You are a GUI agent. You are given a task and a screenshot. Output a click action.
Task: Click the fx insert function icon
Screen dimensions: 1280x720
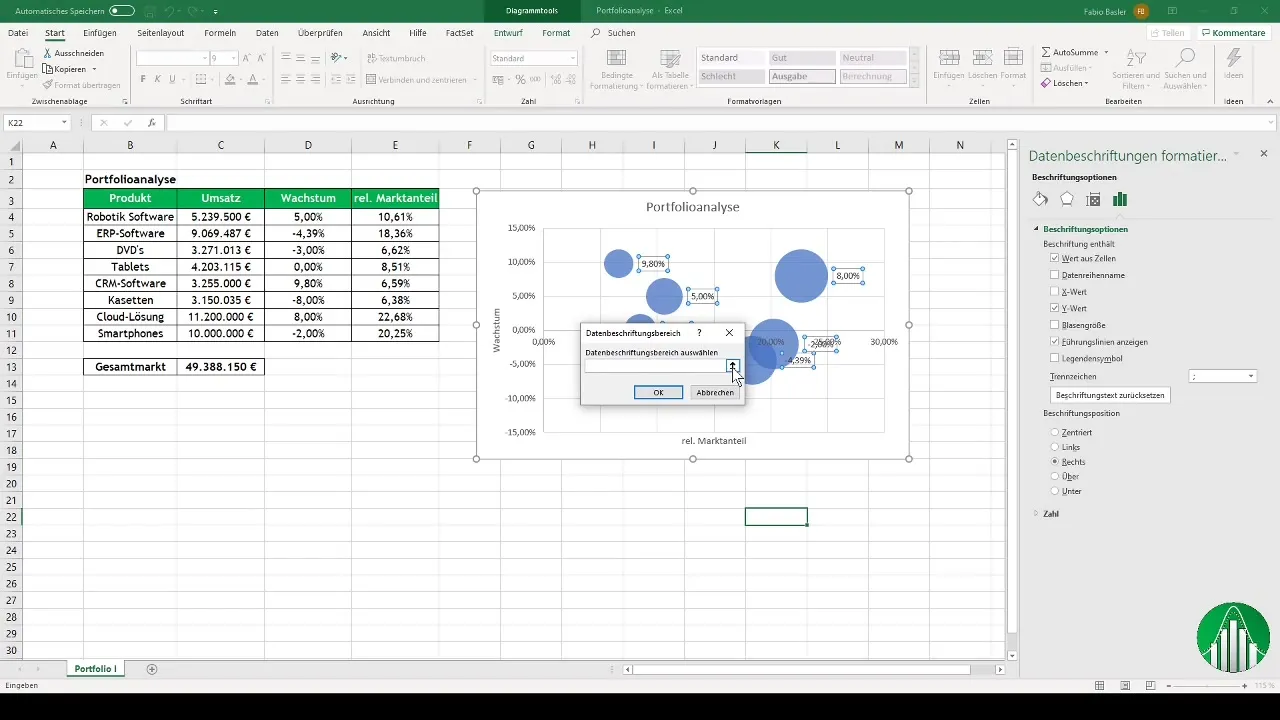click(x=151, y=123)
